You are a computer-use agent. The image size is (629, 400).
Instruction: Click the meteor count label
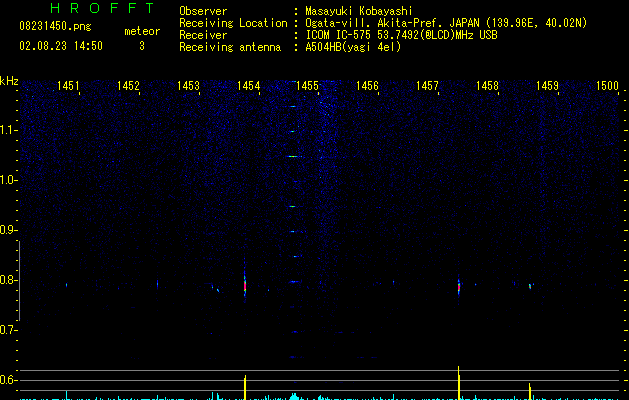pos(142,31)
